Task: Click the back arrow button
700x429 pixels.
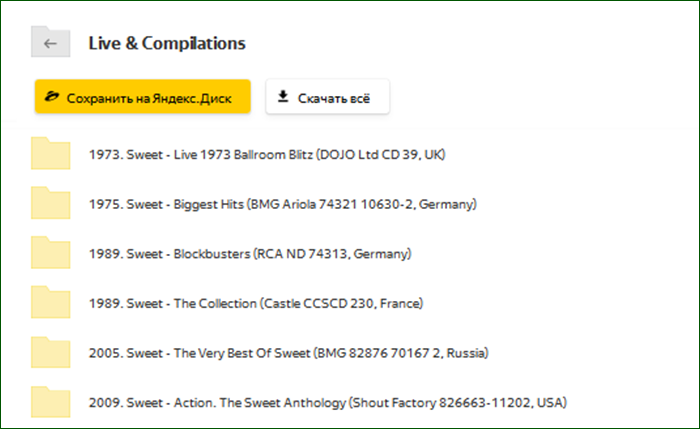Action: click(x=50, y=44)
